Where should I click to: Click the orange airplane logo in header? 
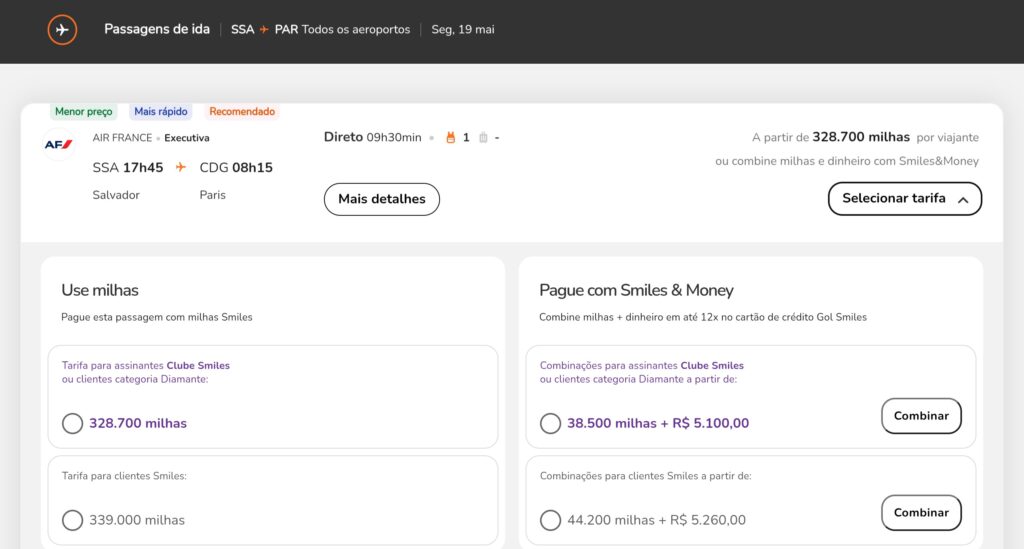(x=62, y=30)
